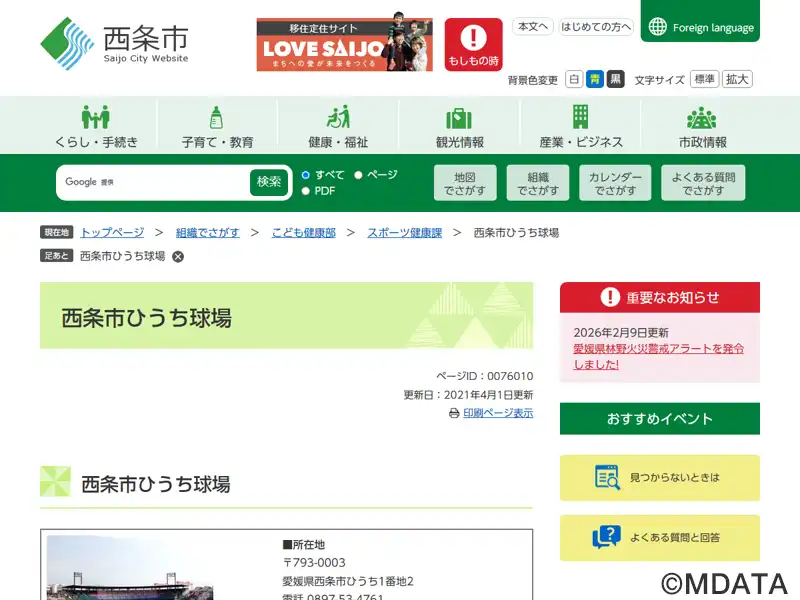Remove 西条市ひうち球場 from 足あと history
Viewport: 800px width, 600px height.
point(178,257)
